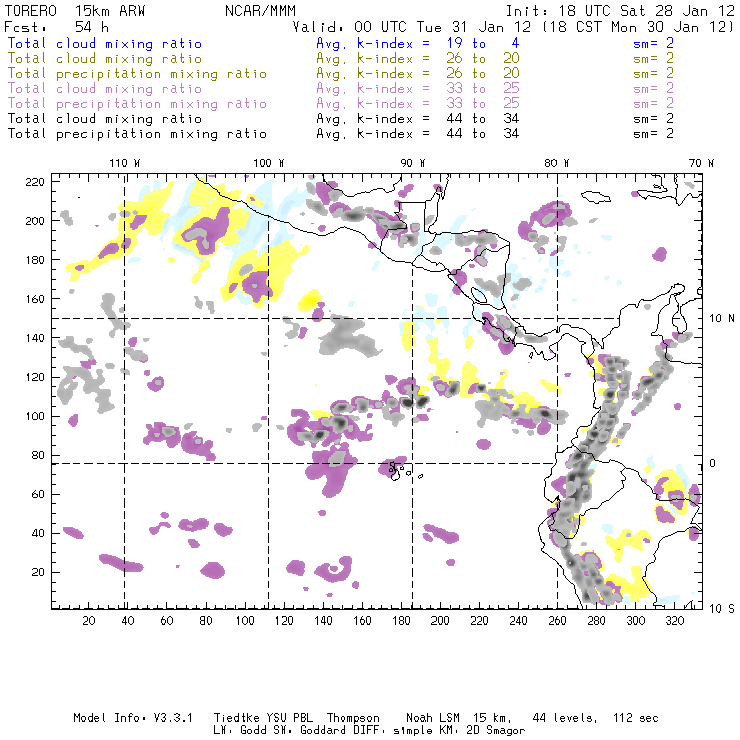The width and height of the screenshot is (740, 740).
Task: Select the '40' value on the left axis
Action: 38,533
